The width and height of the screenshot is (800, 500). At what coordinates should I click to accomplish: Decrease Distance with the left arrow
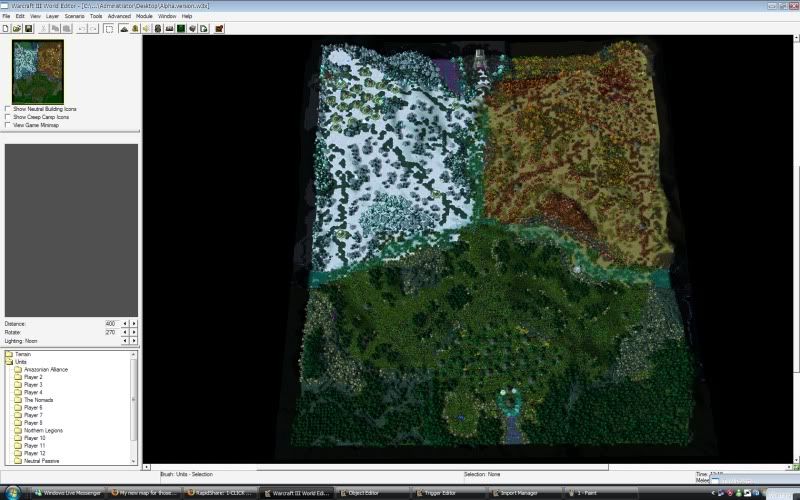tap(125, 323)
